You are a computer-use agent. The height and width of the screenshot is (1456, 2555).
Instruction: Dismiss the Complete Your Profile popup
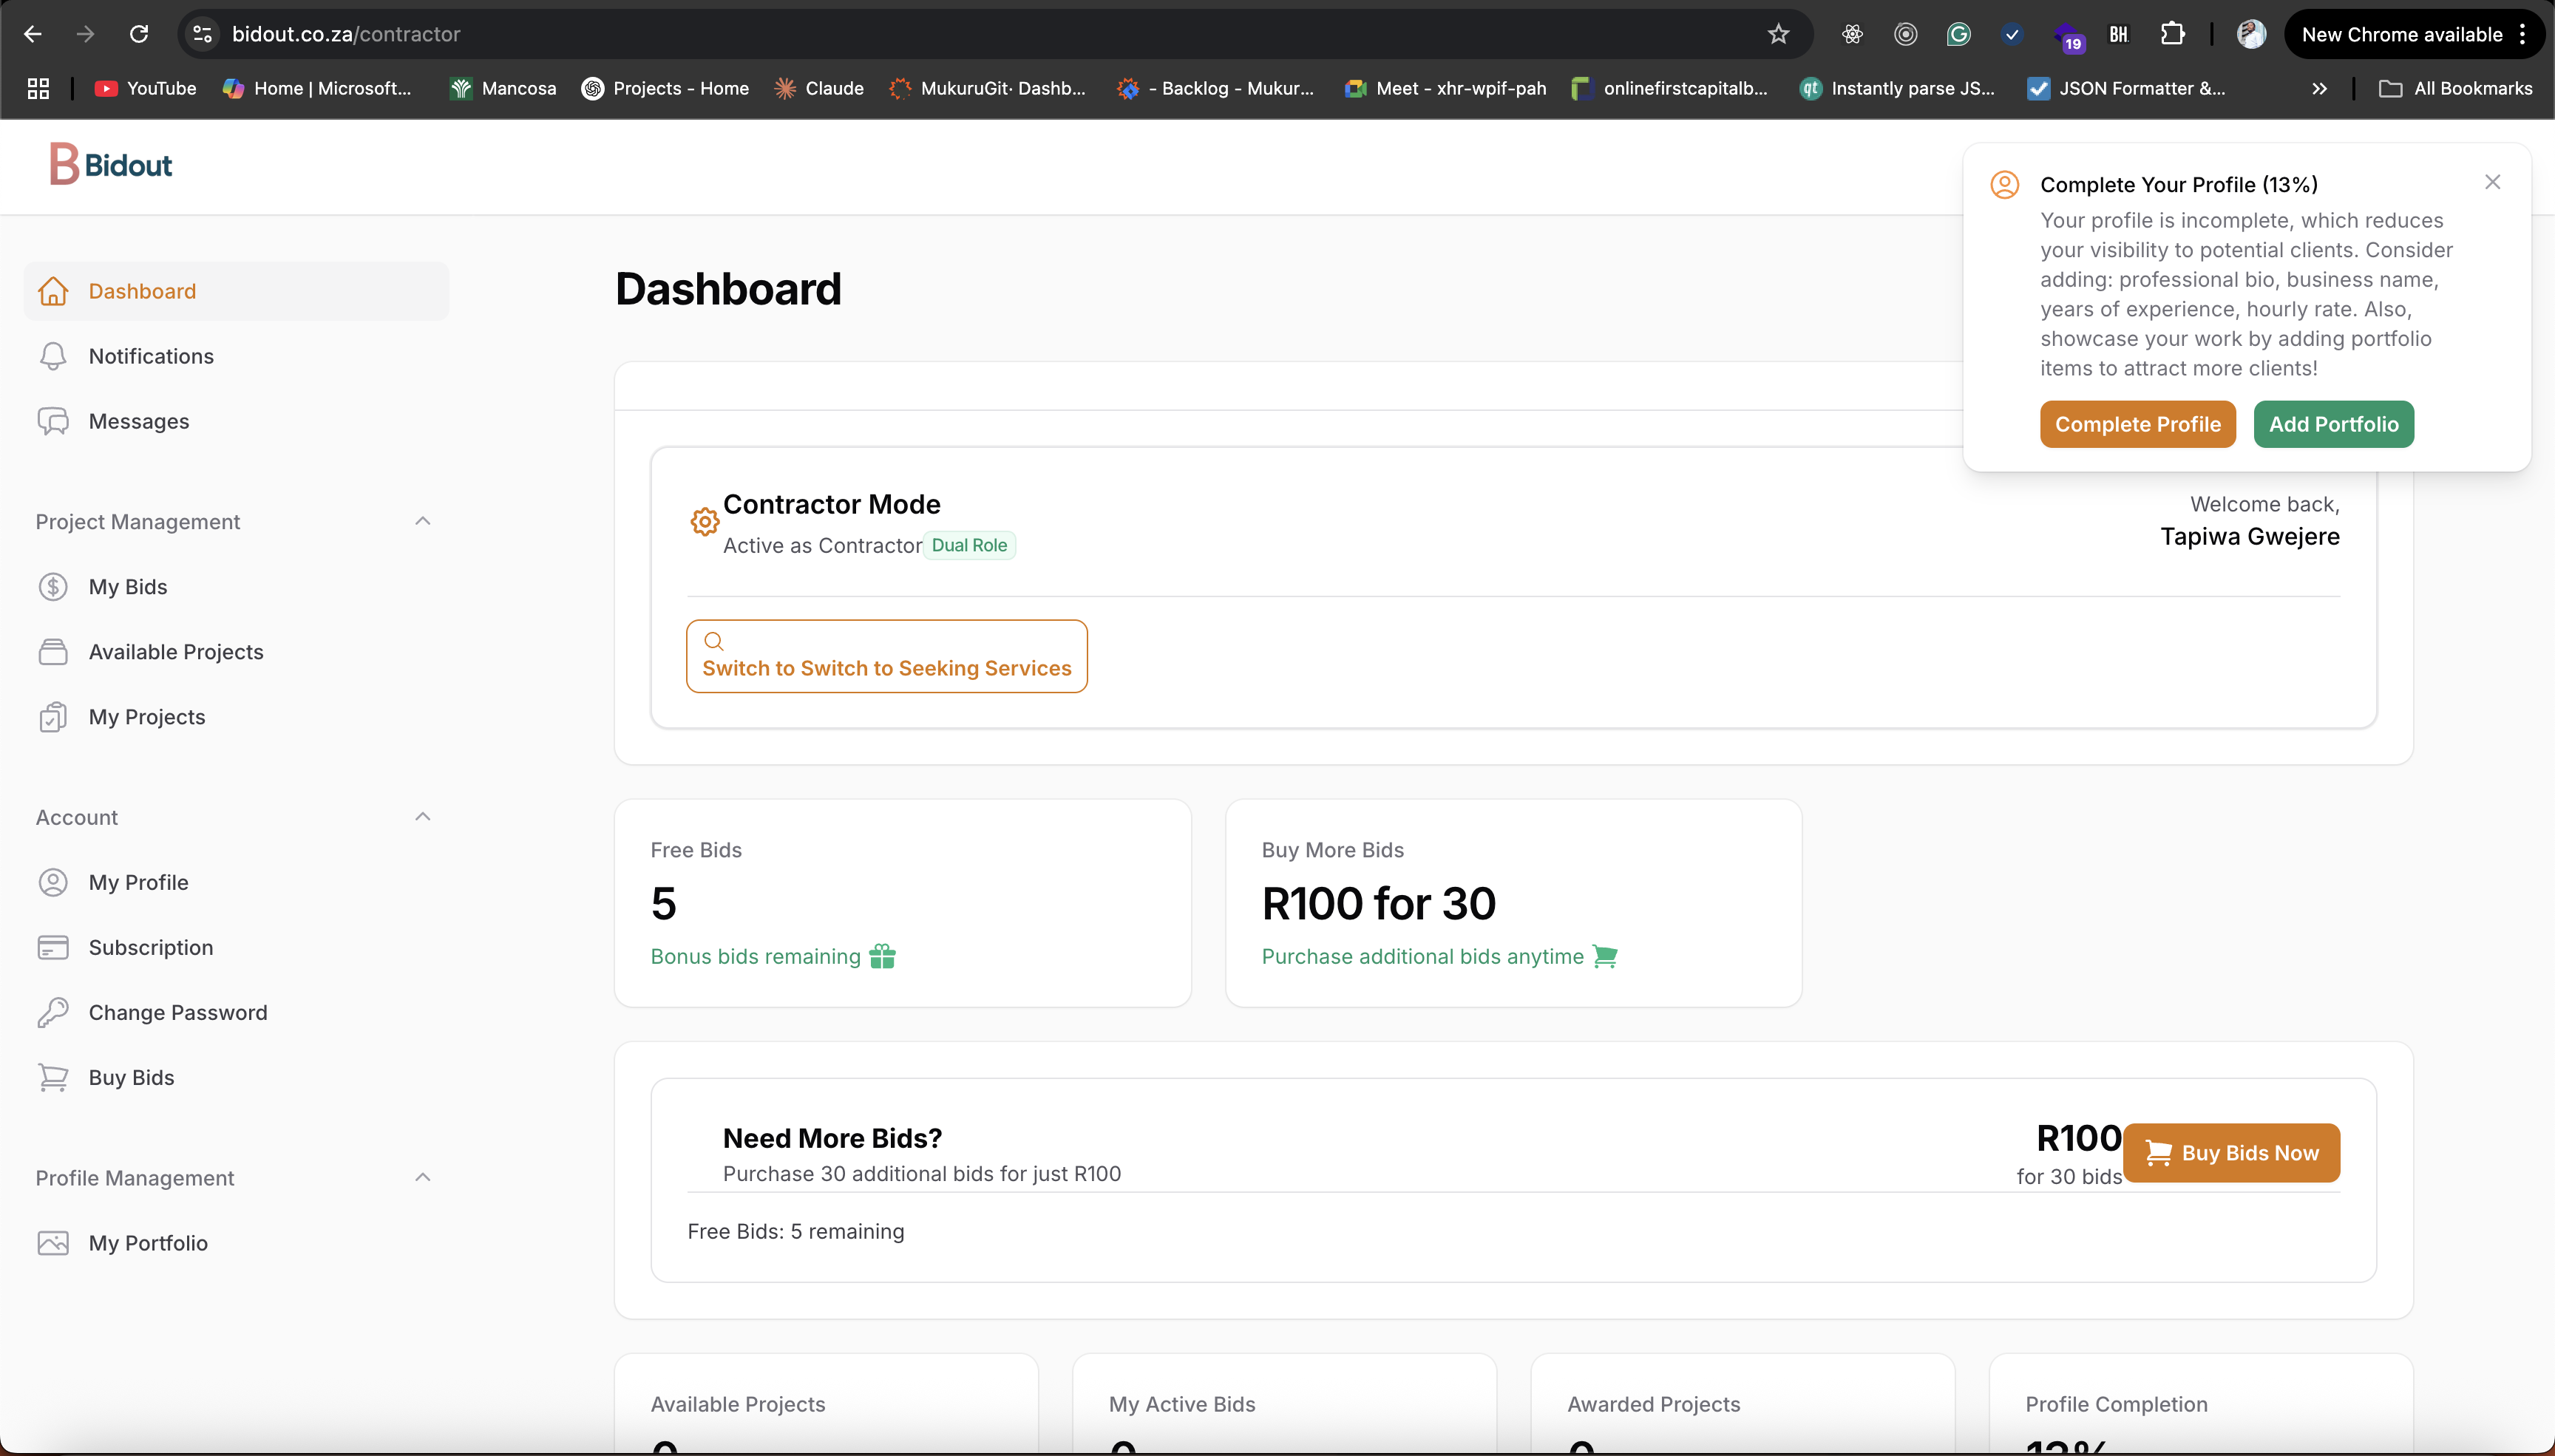pos(2492,182)
